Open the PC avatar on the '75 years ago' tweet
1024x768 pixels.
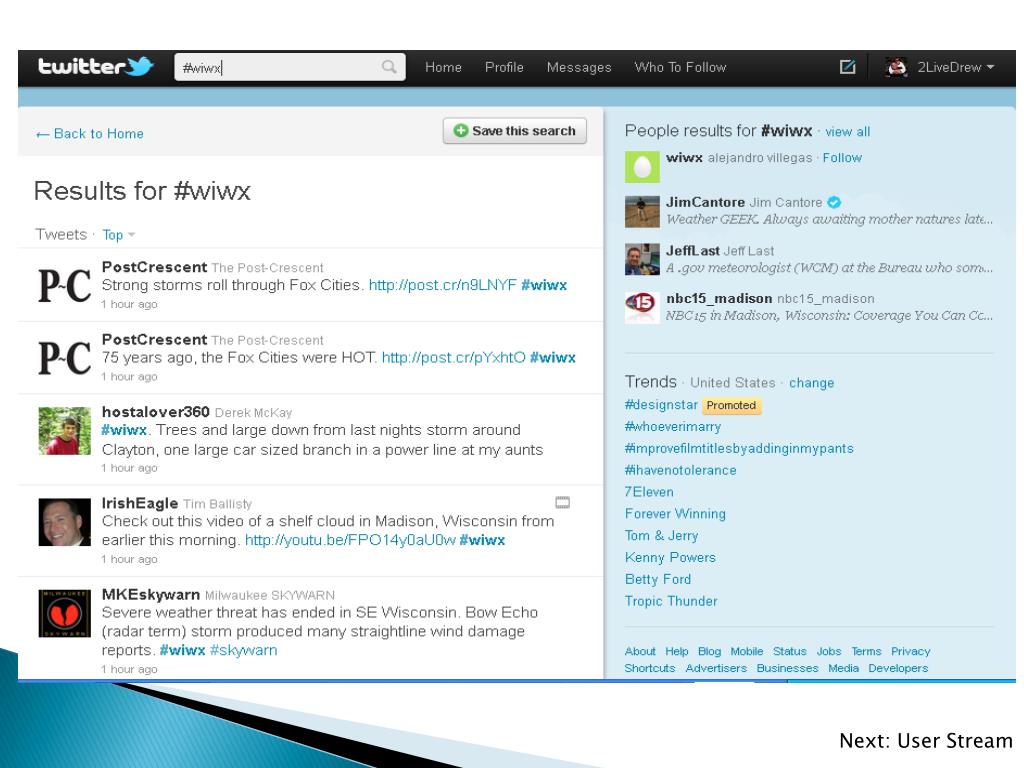[65, 358]
